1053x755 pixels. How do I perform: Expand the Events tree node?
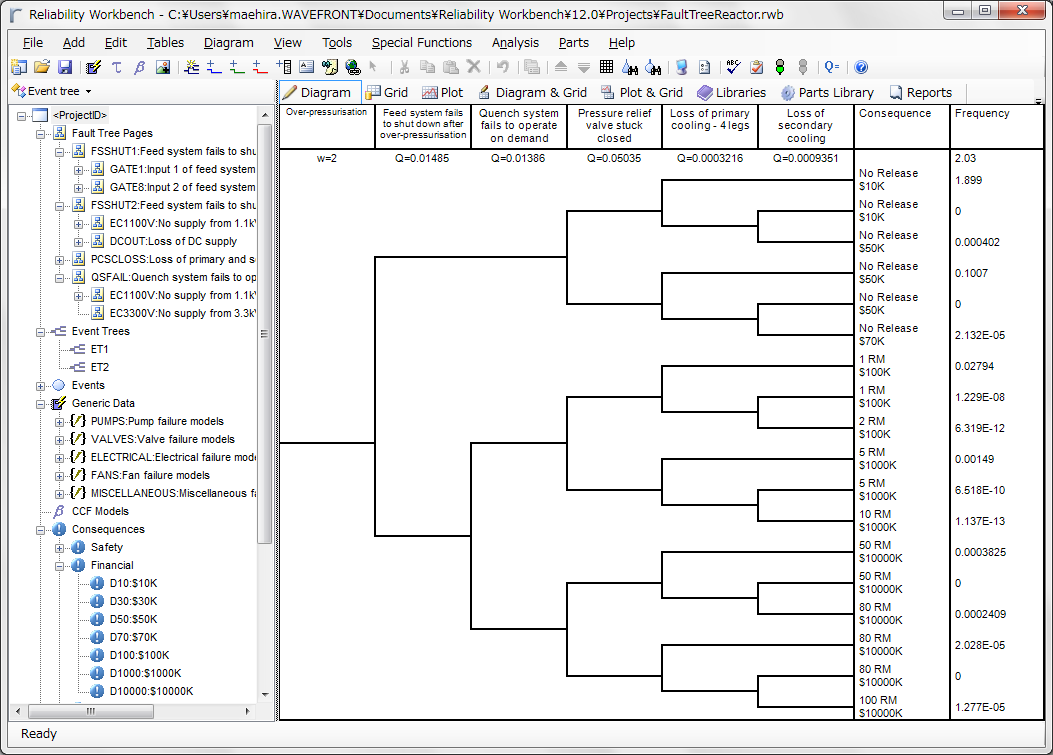click(40, 386)
